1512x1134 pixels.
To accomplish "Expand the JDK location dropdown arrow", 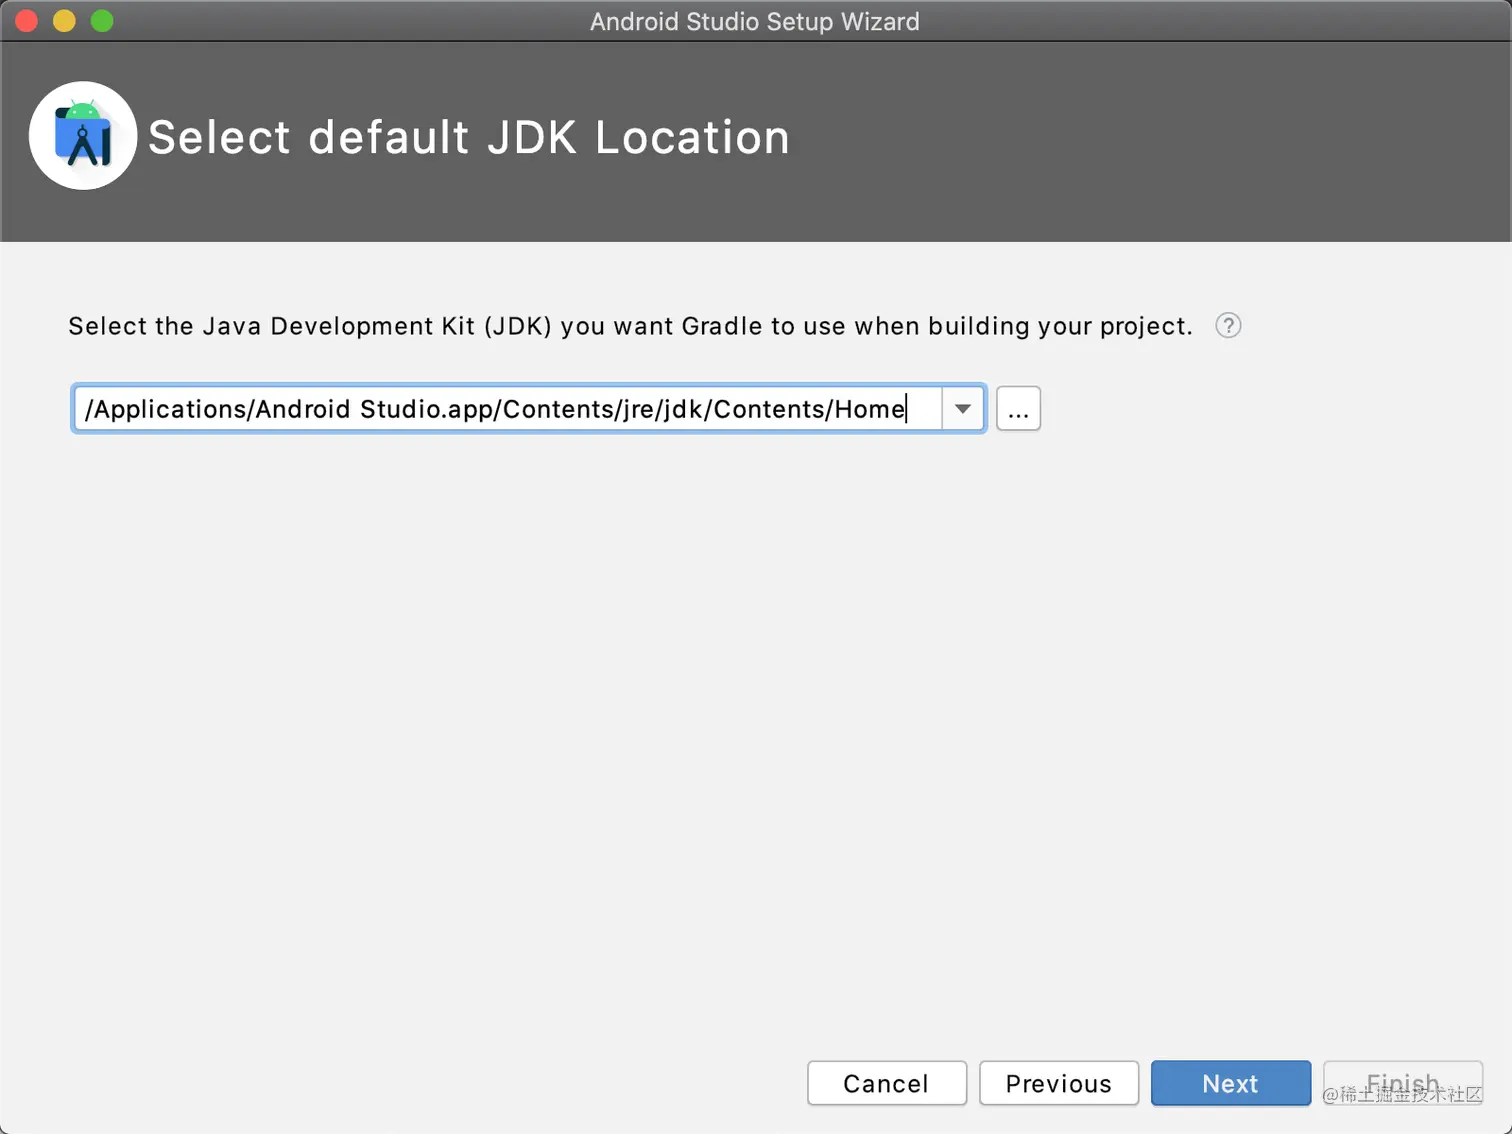I will 963,409.
